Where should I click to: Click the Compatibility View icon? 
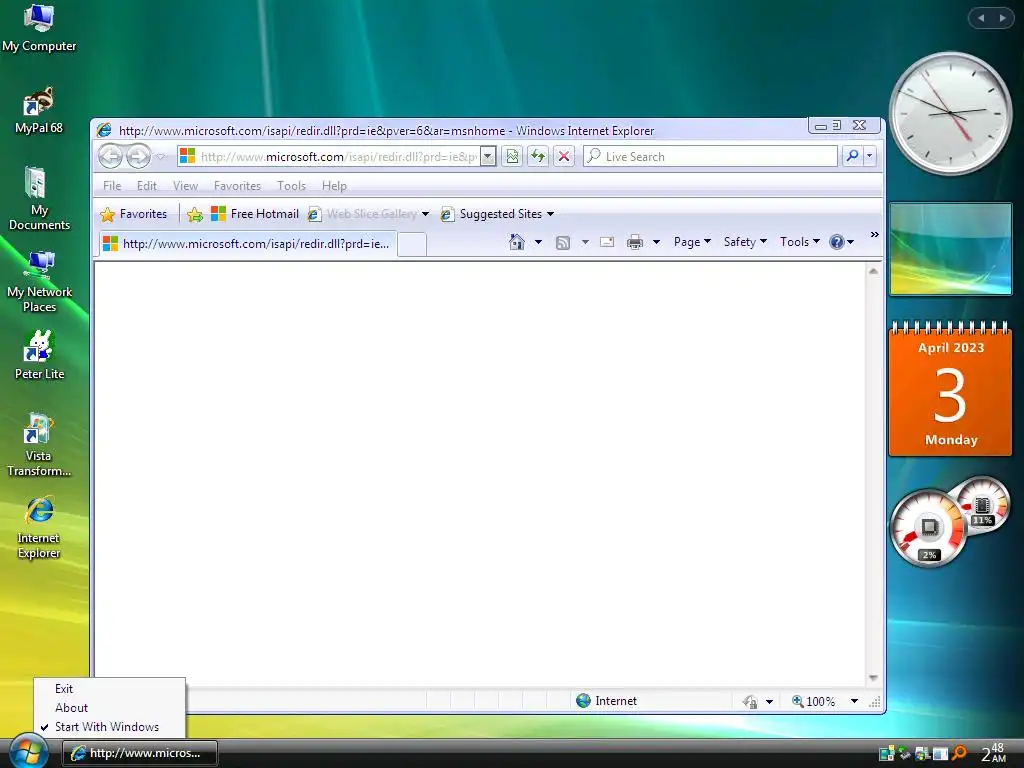(x=513, y=157)
